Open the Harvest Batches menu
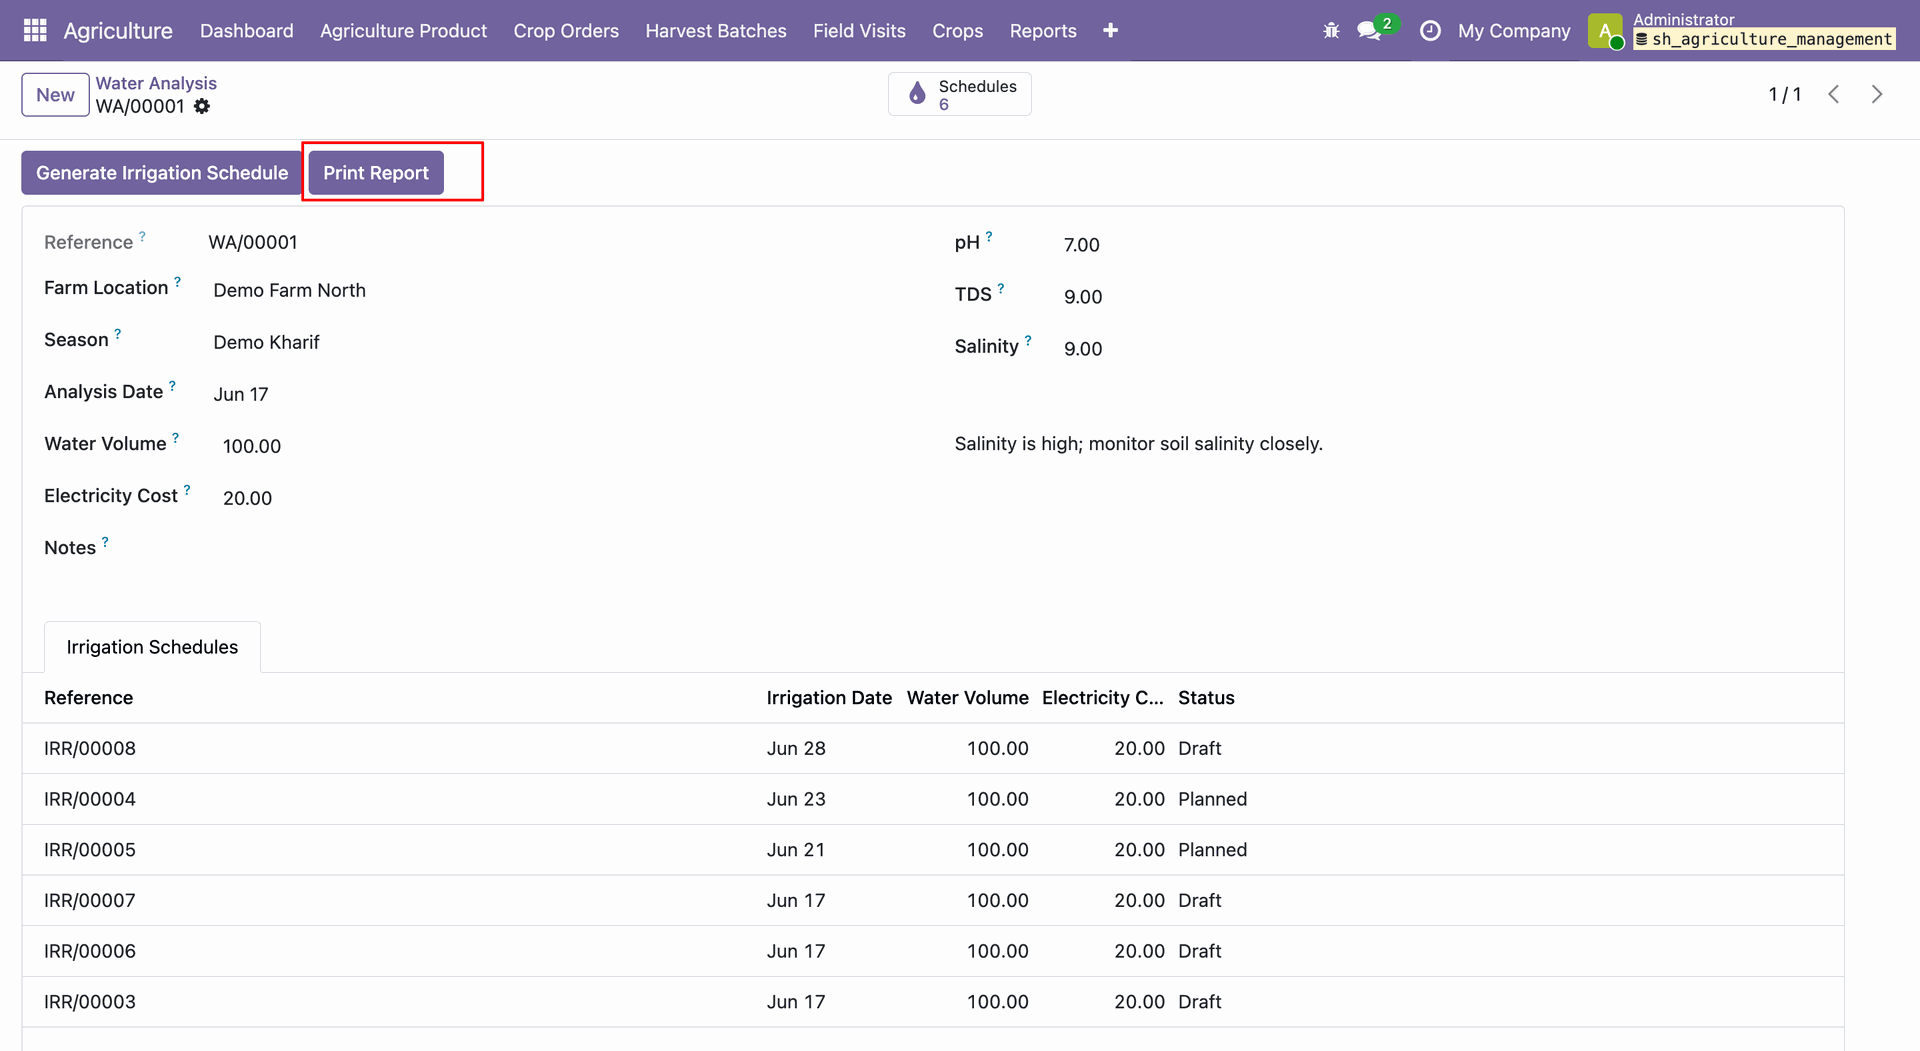Screen dimensions: 1920x1051 coord(716,31)
